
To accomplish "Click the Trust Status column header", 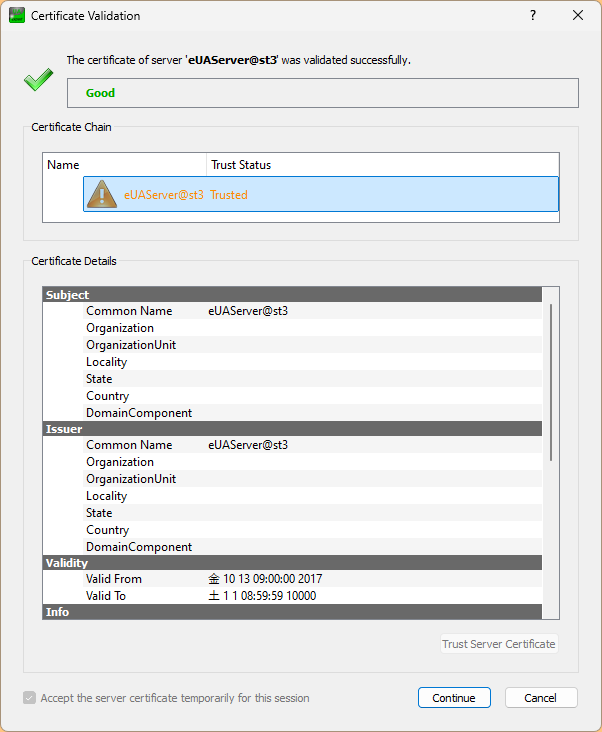I will (380, 165).
